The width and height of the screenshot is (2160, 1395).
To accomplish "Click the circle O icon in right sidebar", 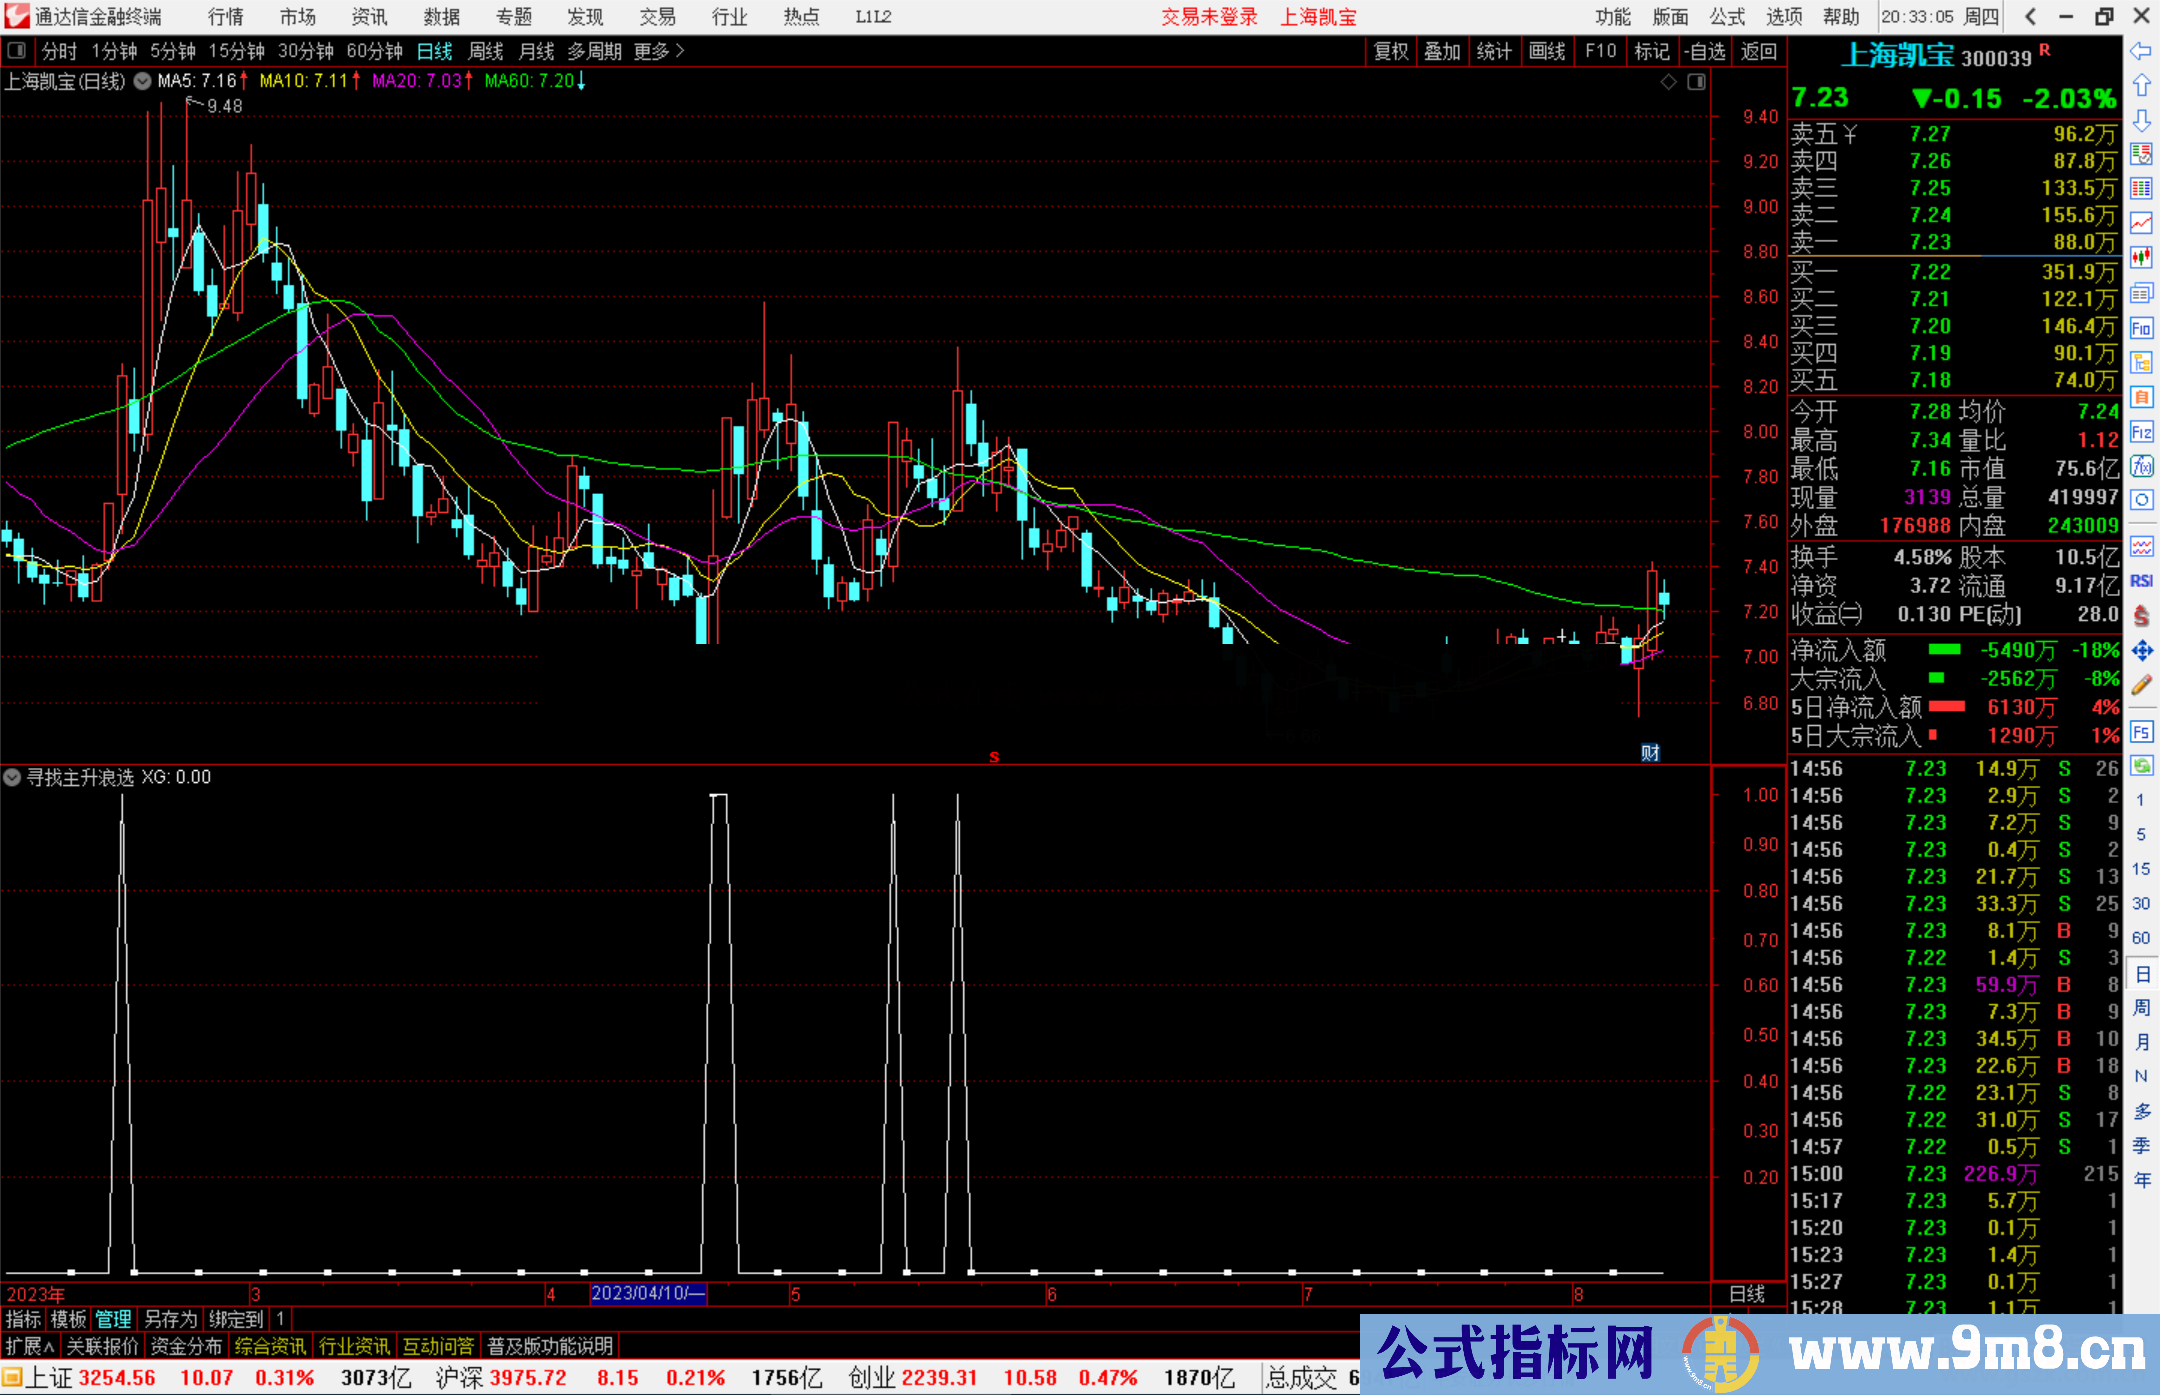I will pyautogui.click(x=2141, y=500).
